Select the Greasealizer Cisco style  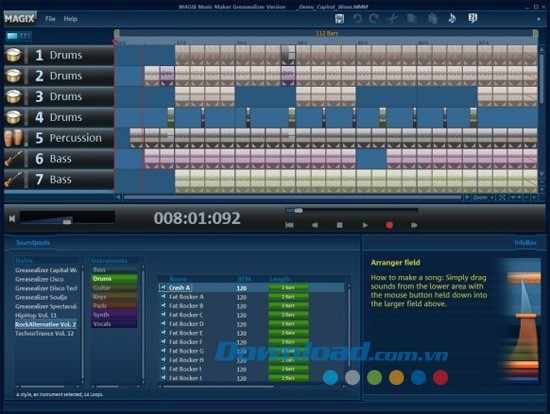coord(39,279)
